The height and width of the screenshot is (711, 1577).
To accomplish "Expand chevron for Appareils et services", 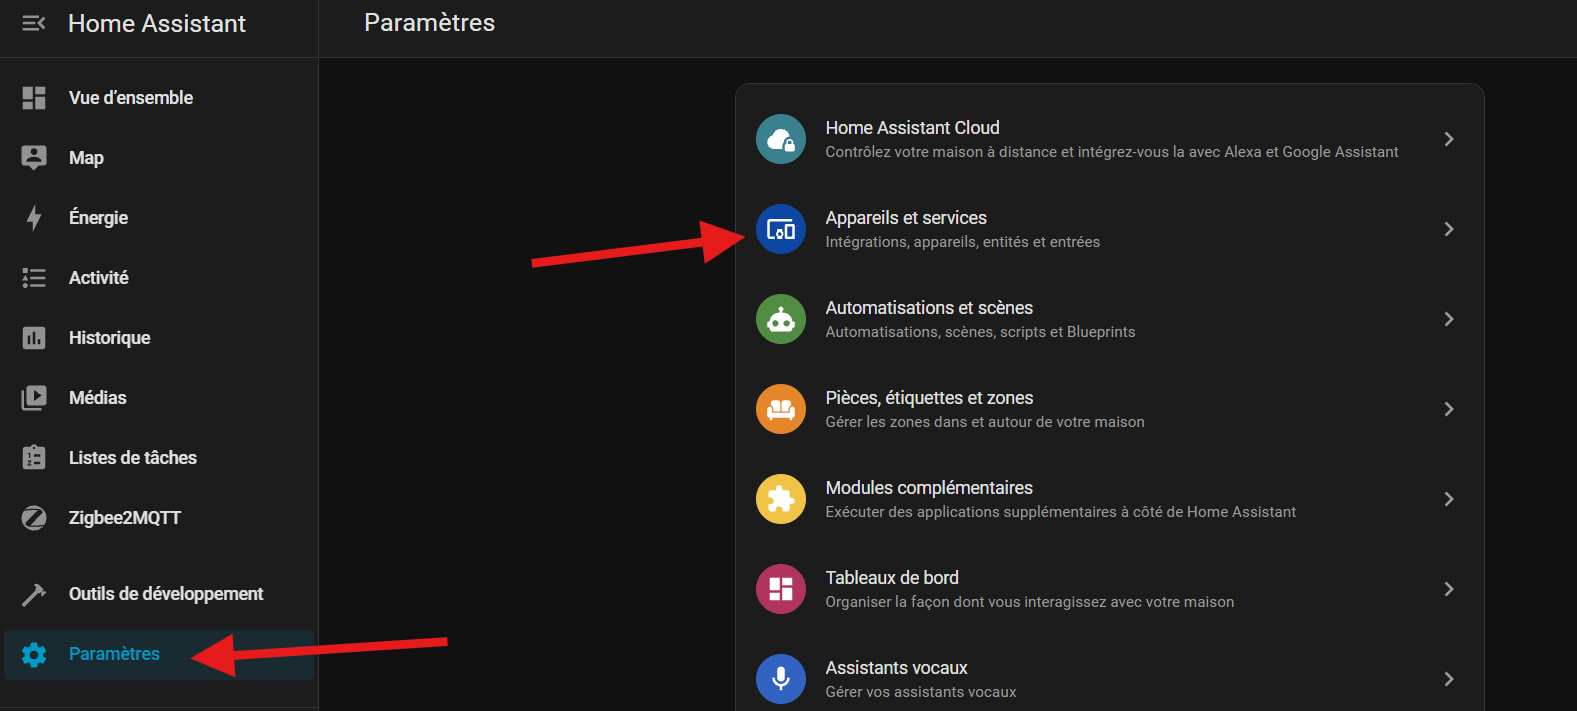I will [1448, 229].
